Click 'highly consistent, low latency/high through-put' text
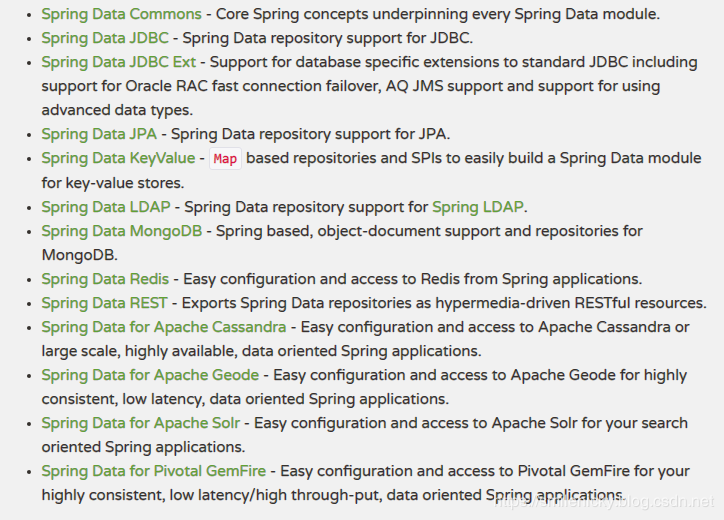This screenshot has width=724, height=520. [211, 496]
